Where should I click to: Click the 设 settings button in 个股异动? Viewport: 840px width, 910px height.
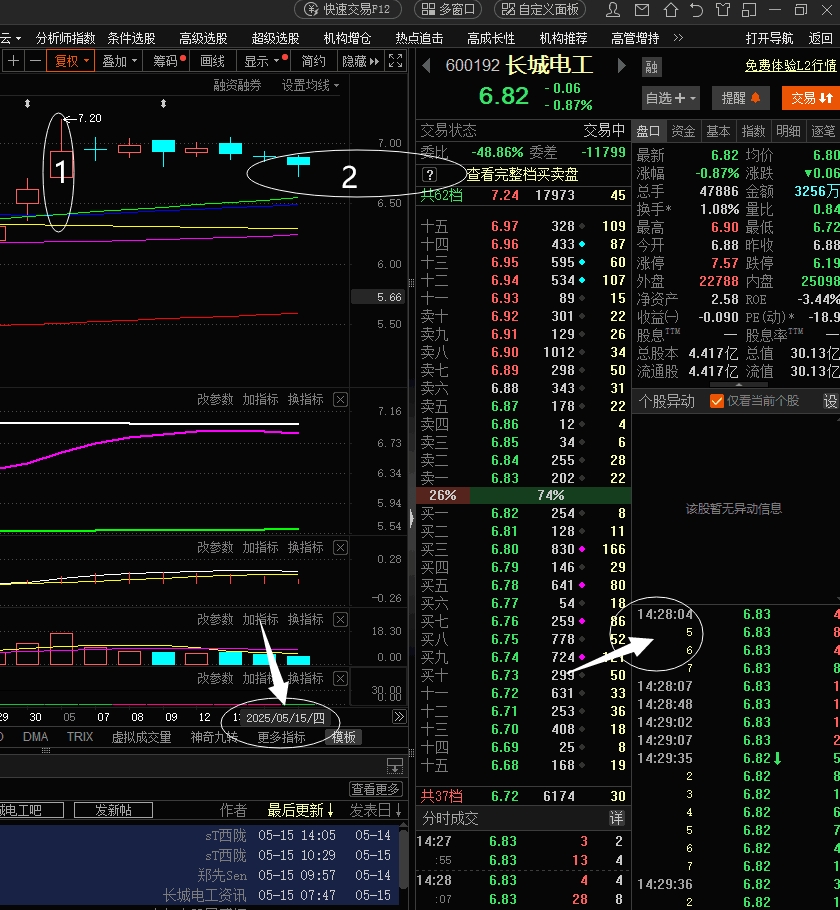pos(831,401)
